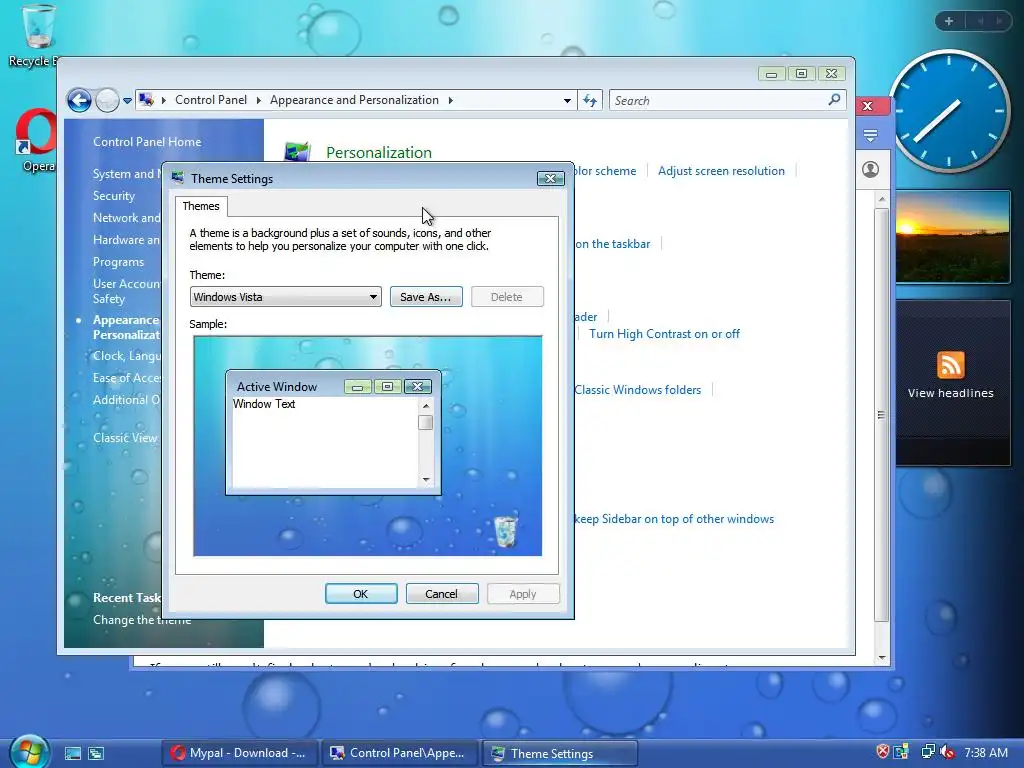The height and width of the screenshot is (768, 1024).
Task: Click the sidebar Clock gadget
Action: [950, 112]
